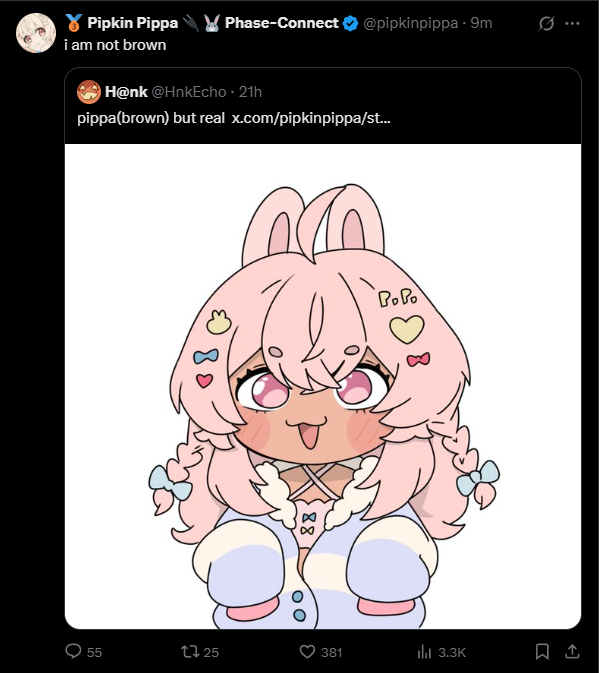This screenshot has width=599, height=673.
Task: Open the @pipkinpippa handle link
Action: (x=411, y=23)
